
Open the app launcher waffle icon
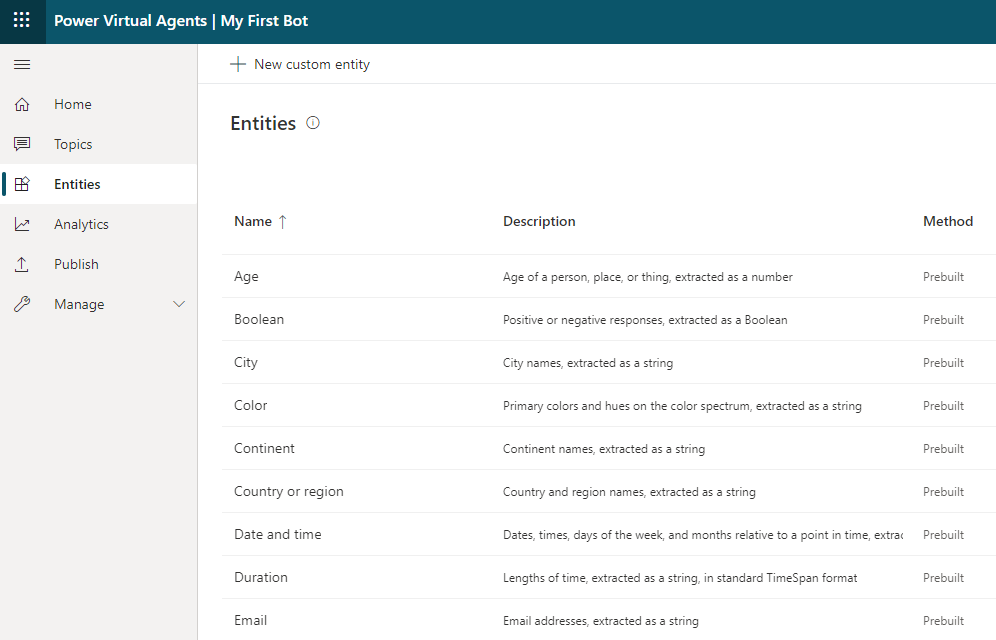click(22, 20)
